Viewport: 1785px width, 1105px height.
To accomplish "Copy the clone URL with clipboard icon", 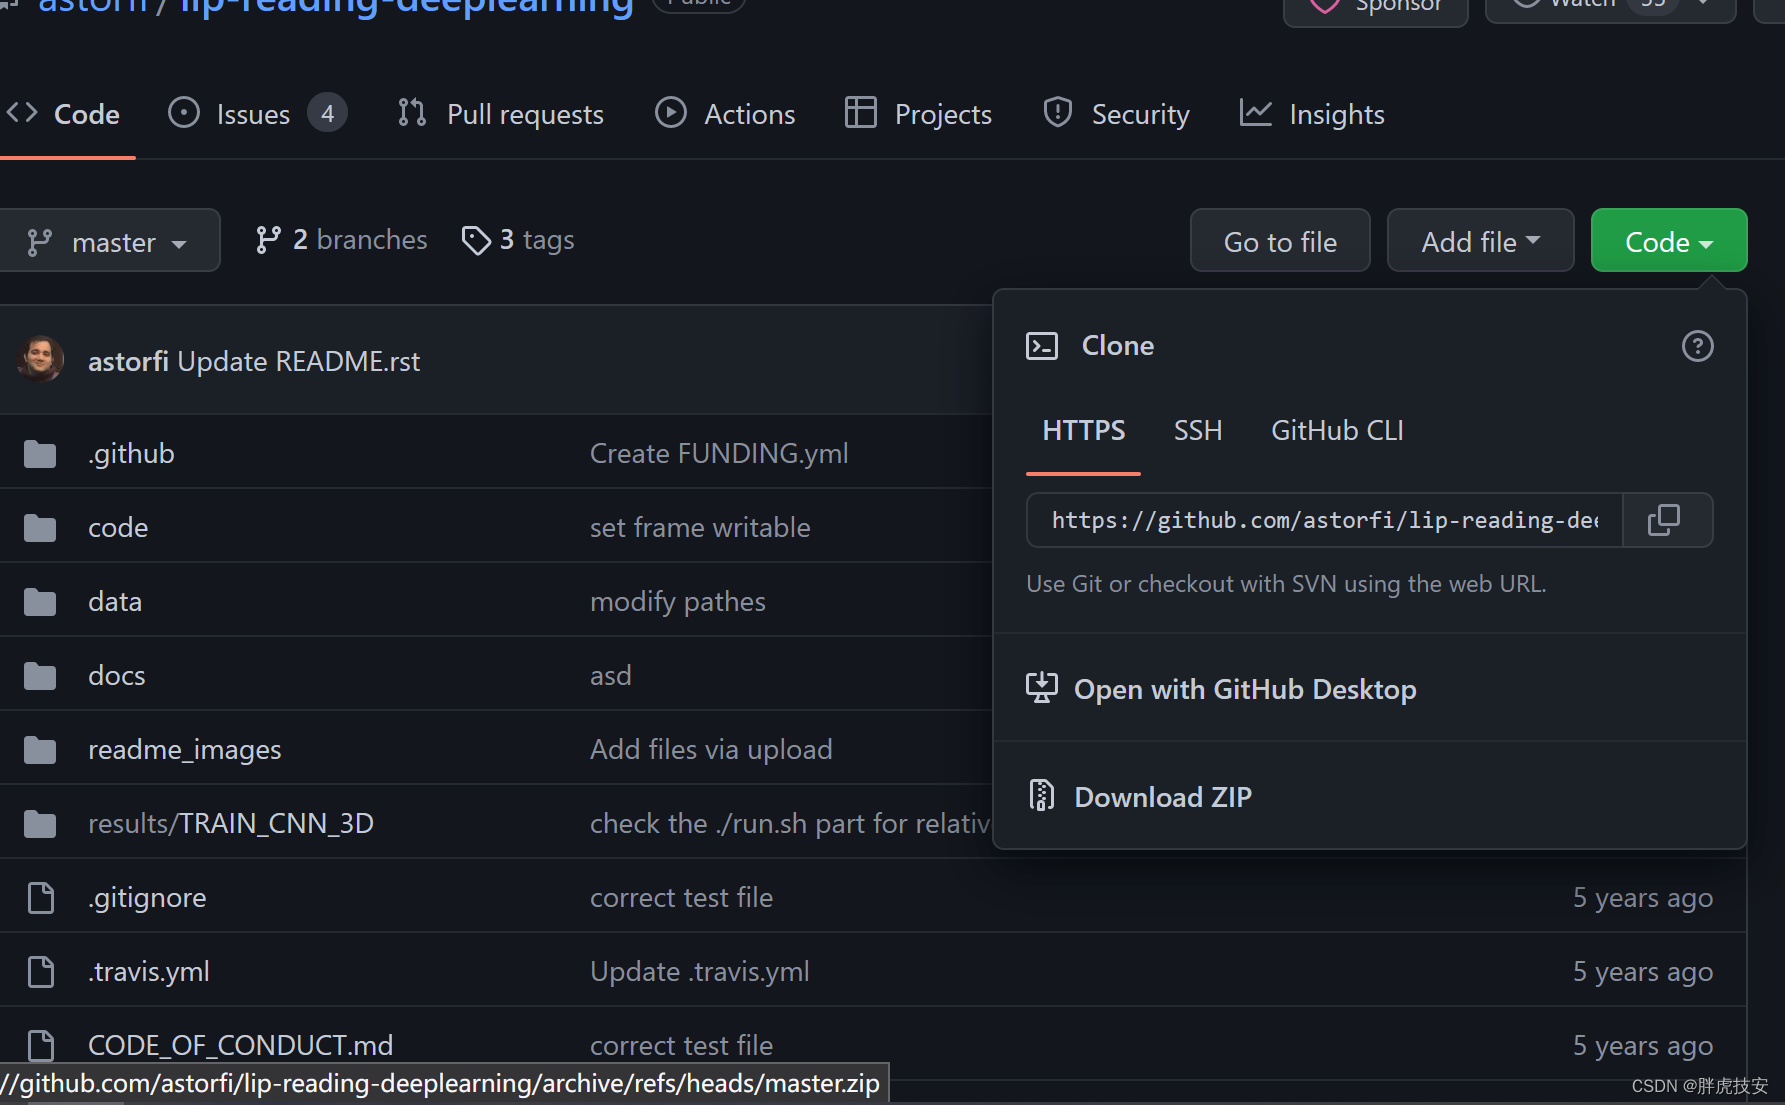I will click(1666, 520).
